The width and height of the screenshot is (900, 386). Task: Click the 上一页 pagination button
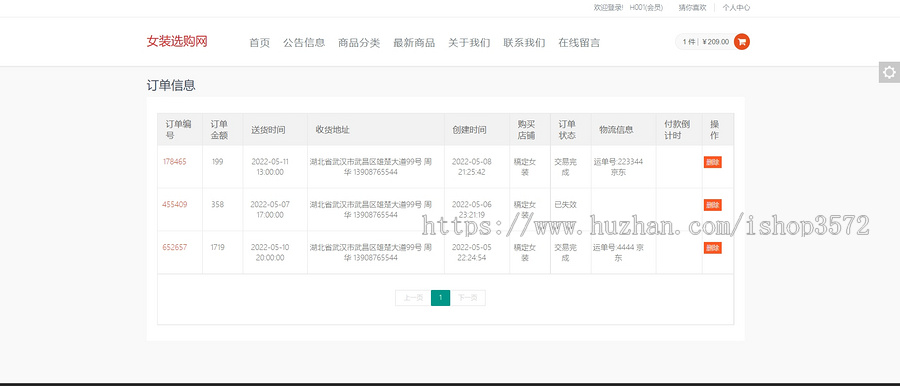tap(413, 298)
